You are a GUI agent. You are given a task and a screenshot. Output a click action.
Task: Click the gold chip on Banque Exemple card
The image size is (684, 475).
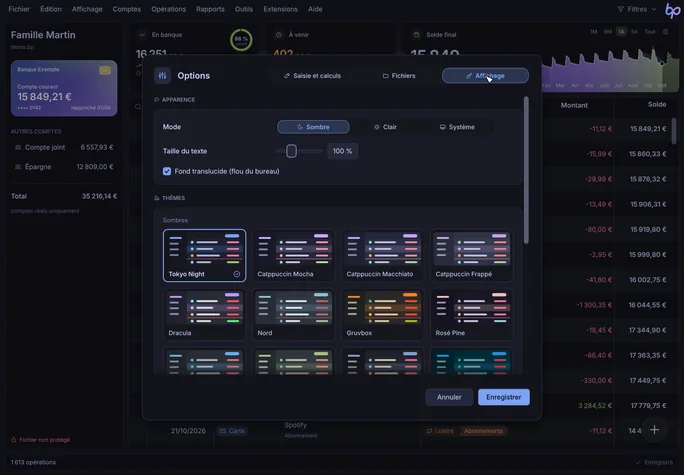(x=105, y=70)
